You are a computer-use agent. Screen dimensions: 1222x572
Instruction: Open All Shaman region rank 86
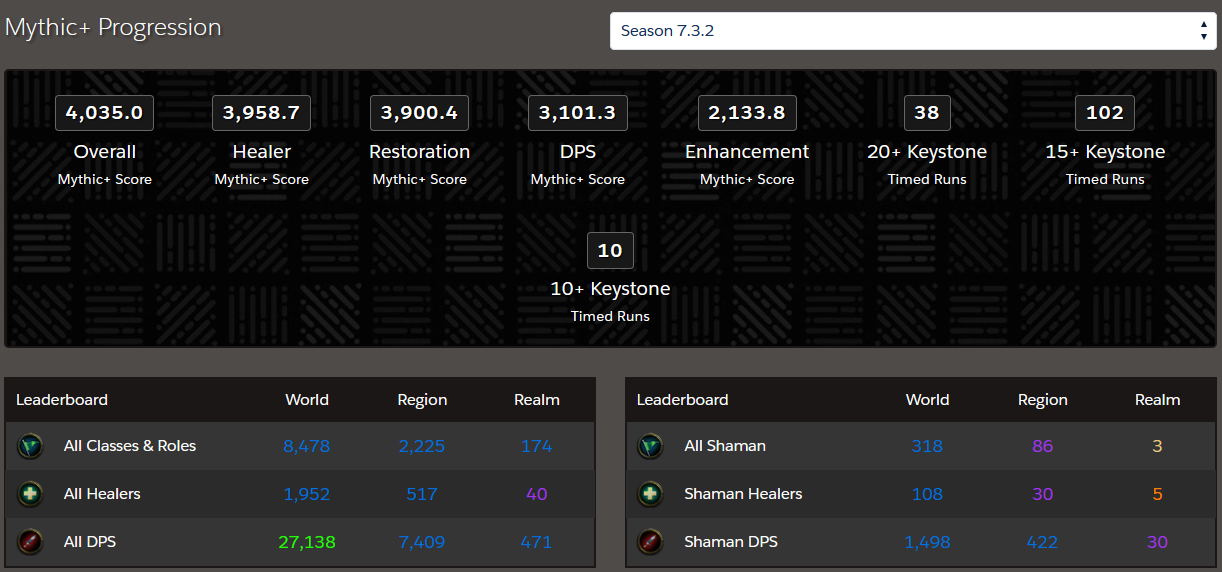pyautogui.click(x=1043, y=446)
